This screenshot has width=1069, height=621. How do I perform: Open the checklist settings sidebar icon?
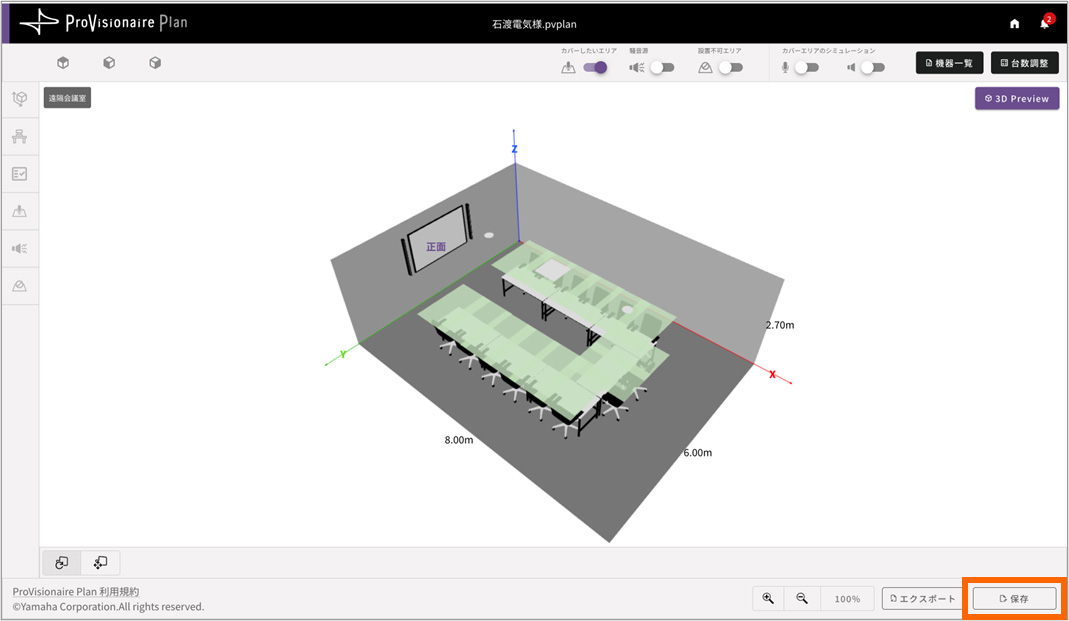19,174
